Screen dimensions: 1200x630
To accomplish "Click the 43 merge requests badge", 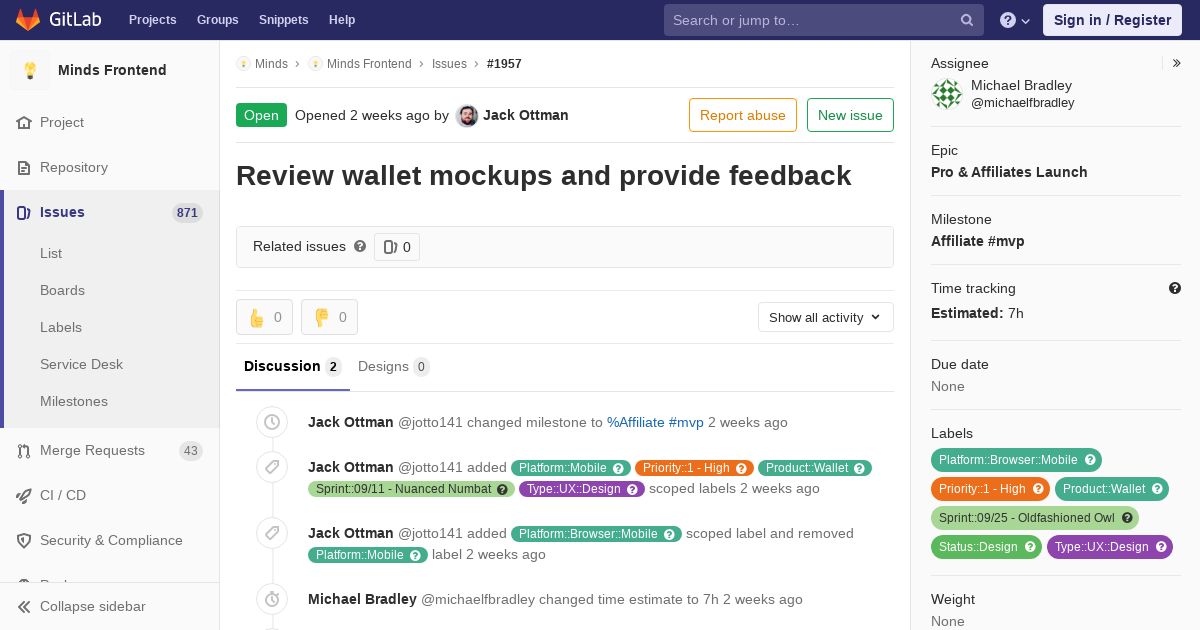I will [x=191, y=451].
